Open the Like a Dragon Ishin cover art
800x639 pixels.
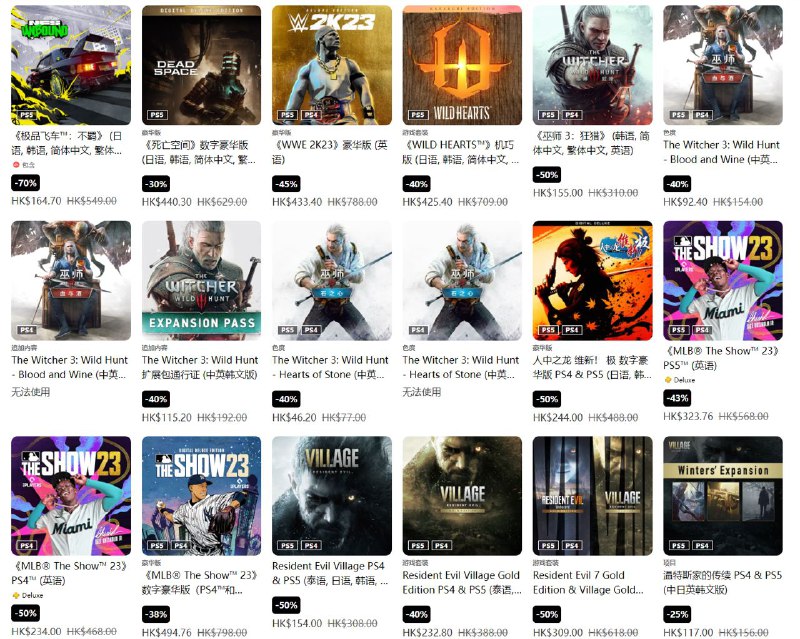point(592,280)
